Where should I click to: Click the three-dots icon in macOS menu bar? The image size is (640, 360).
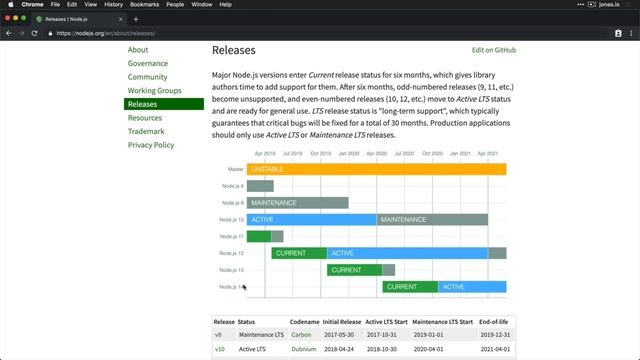580,4
